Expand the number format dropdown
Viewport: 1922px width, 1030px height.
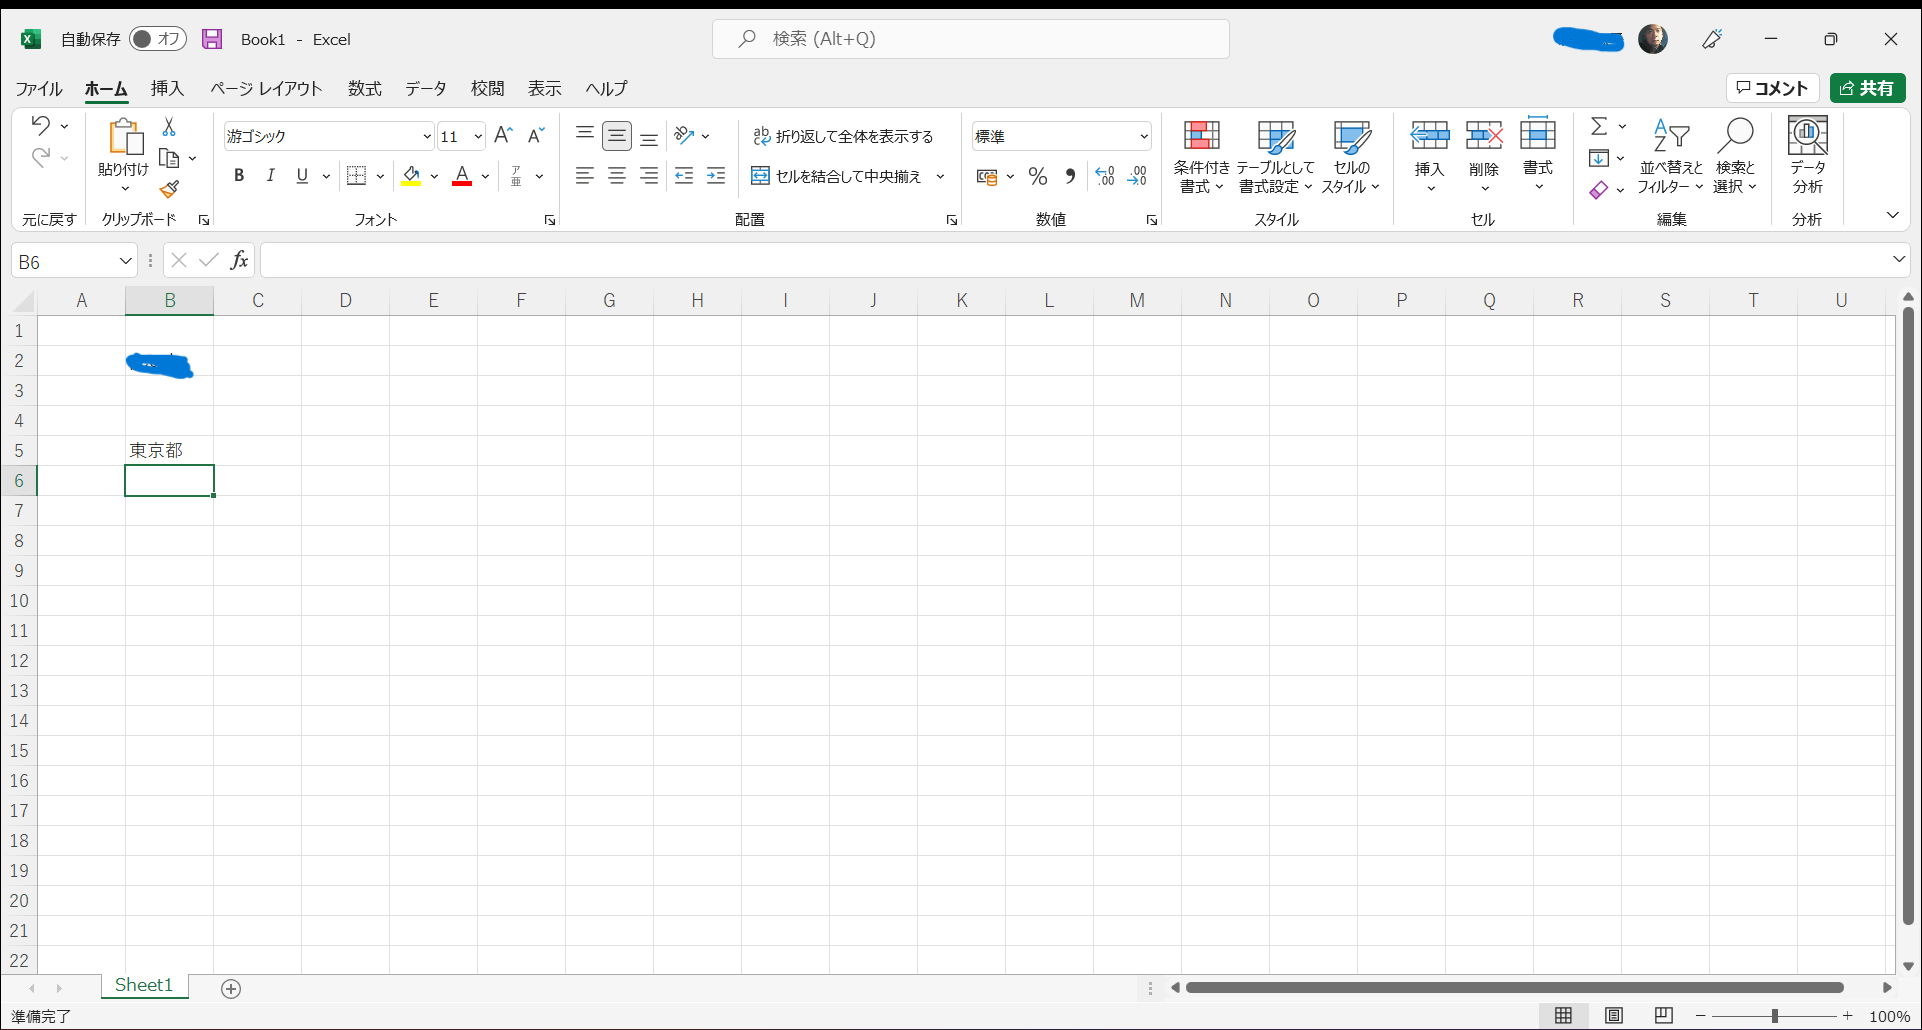pyautogui.click(x=1143, y=136)
